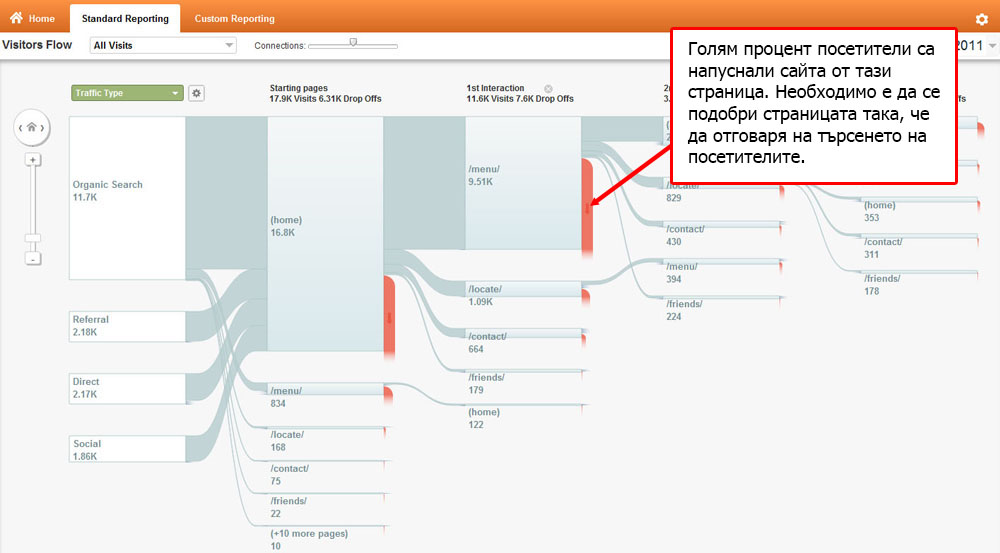Open the date range dropdown arrow
This screenshot has width=1000, height=553.
click(992, 46)
